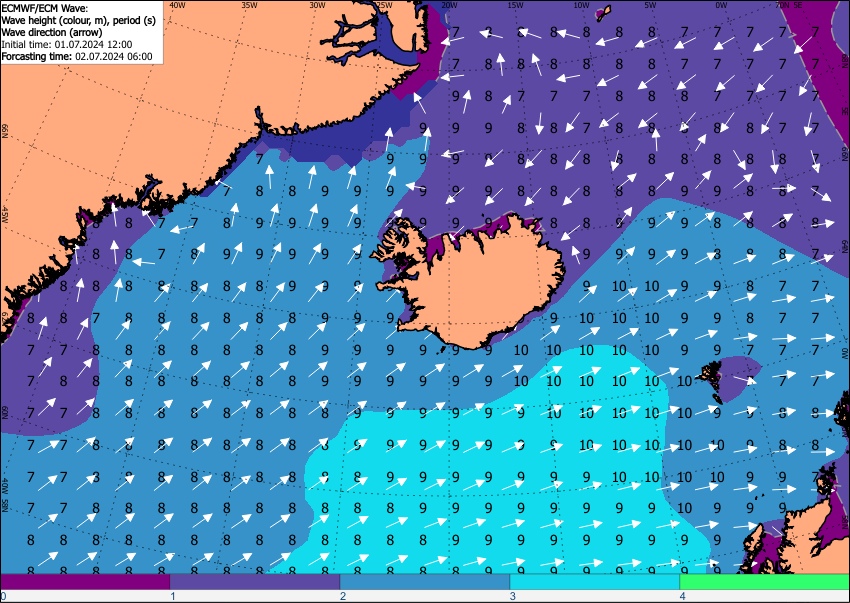The height and width of the screenshot is (603, 850).
Task: Click the 40W longitude label at top
Action: pos(177,5)
